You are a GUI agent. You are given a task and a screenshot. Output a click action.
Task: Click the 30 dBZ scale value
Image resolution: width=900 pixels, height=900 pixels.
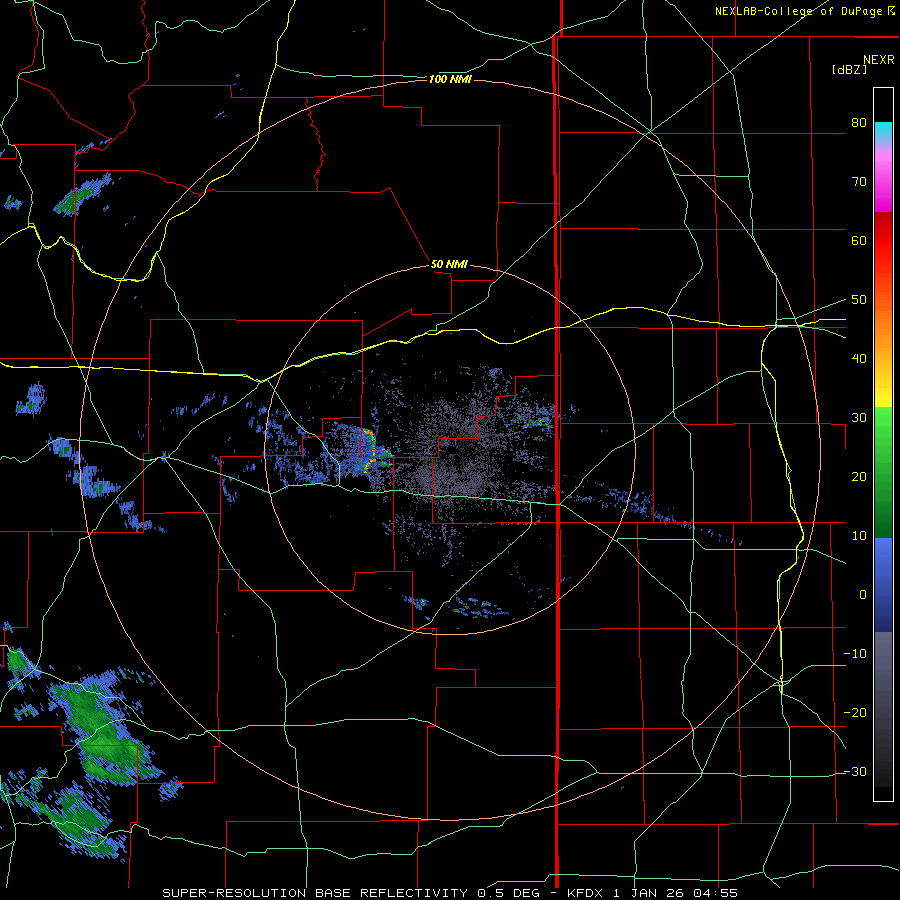[x=859, y=418]
